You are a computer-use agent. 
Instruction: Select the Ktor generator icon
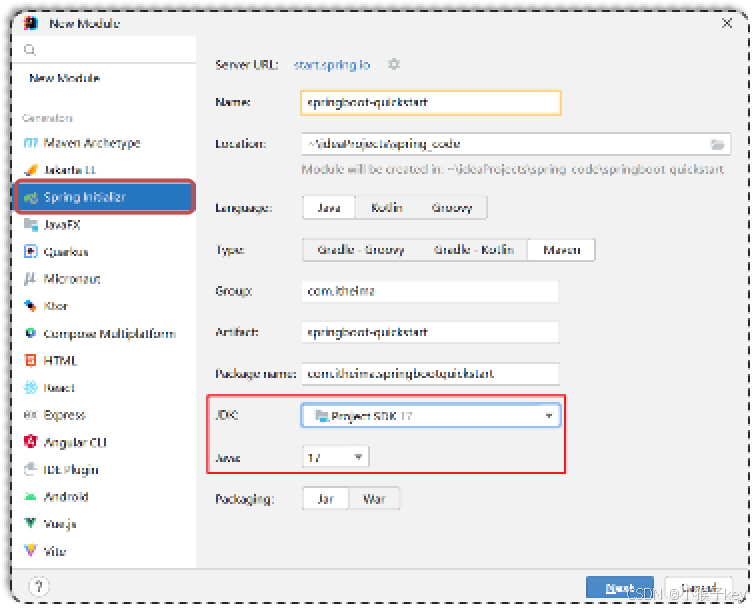pyautogui.click(x=30, y=306)
